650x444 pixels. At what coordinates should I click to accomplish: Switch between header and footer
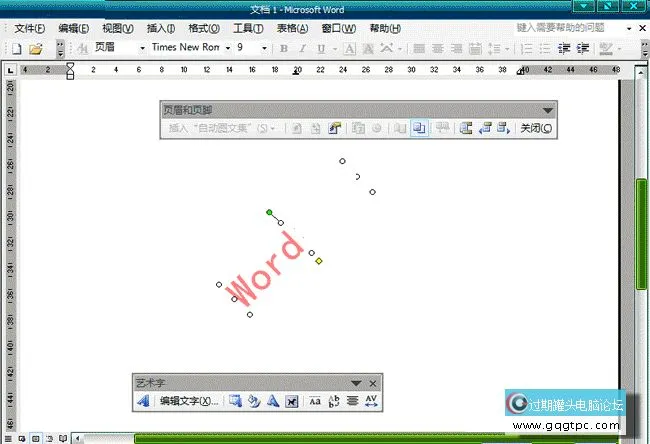click(x=466, y=129)
